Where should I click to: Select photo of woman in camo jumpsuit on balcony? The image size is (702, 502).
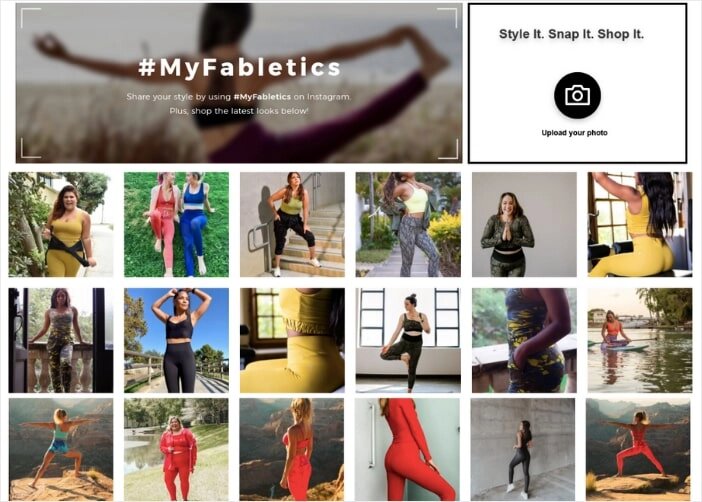[61, 340]
